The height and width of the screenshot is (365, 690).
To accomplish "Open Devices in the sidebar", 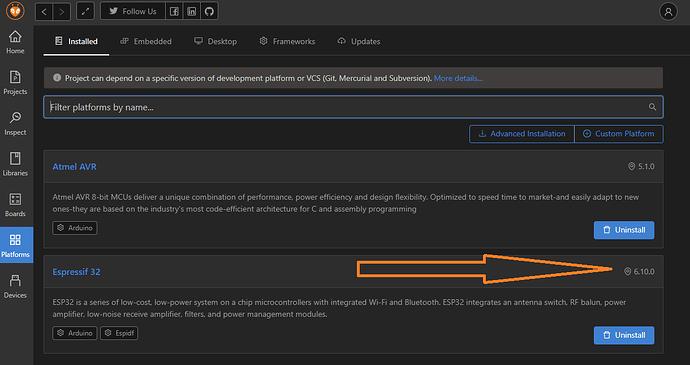I will 15,287.
